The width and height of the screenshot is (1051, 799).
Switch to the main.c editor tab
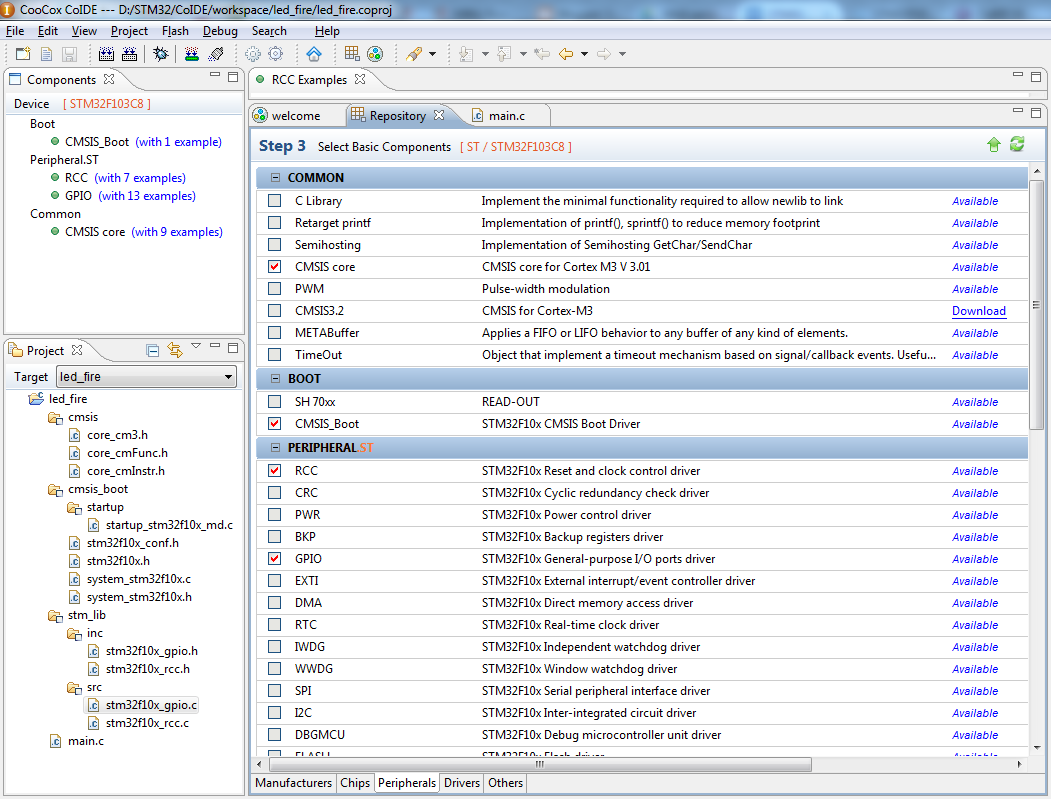click(x=506, y=116)
